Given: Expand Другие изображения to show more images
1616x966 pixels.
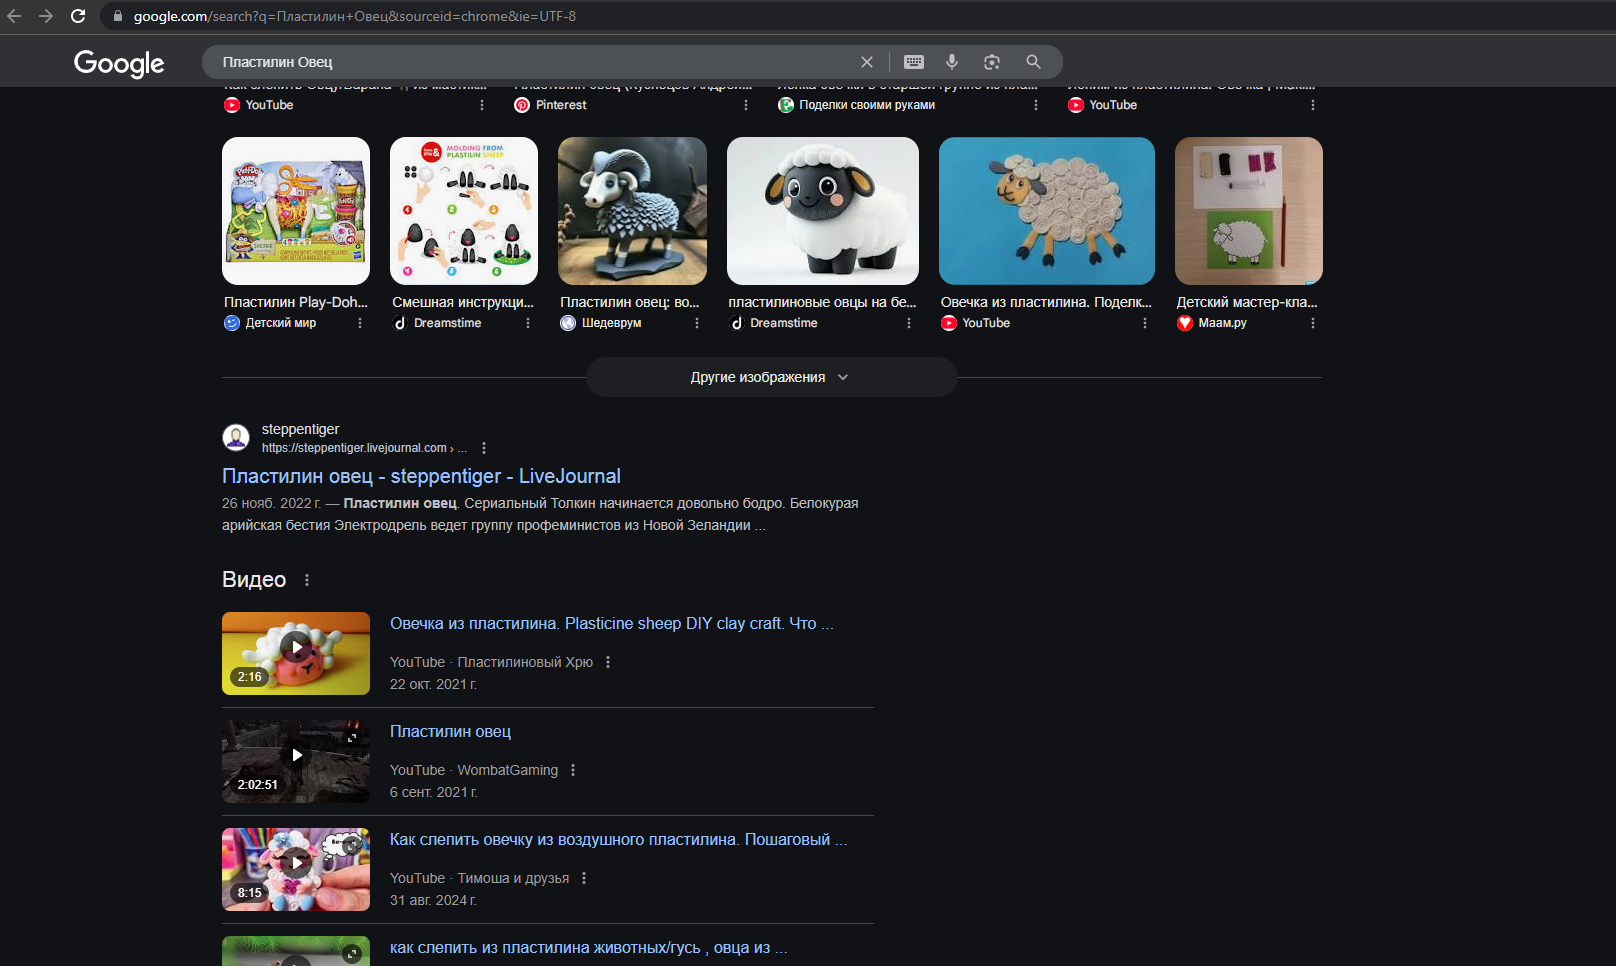Looking at the screenshot, I should click(771, 377).
